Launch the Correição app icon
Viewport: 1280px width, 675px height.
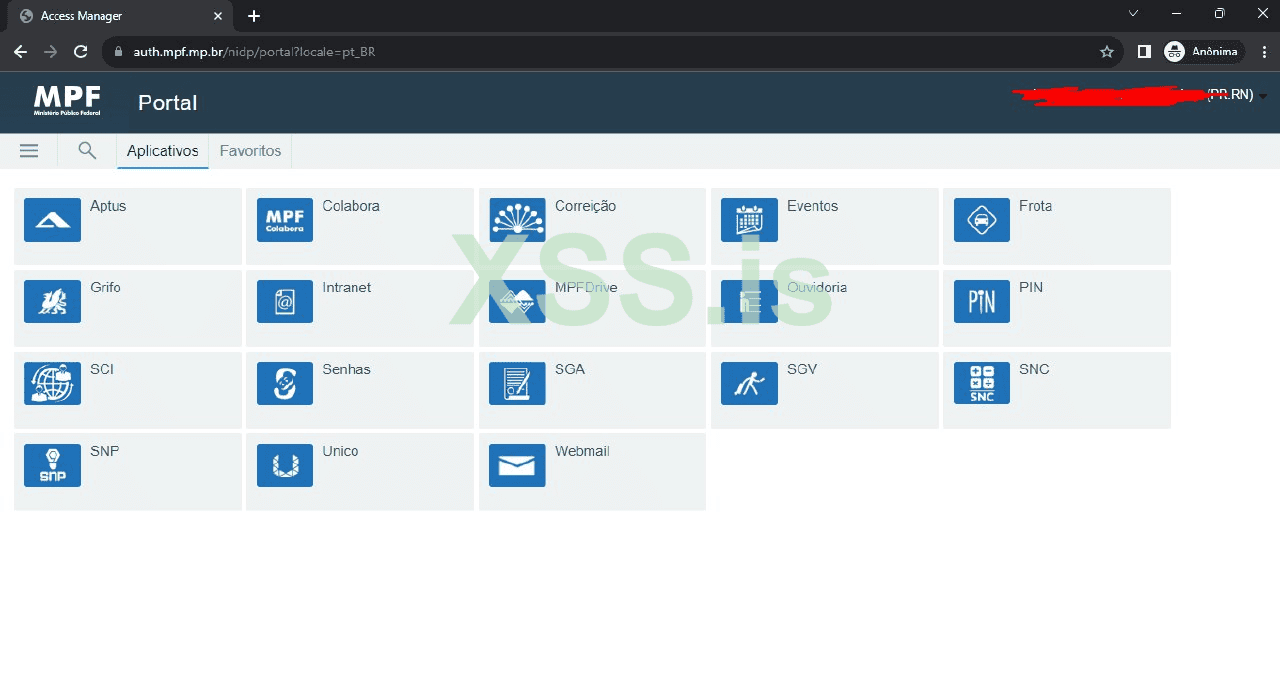click(517, 220)
